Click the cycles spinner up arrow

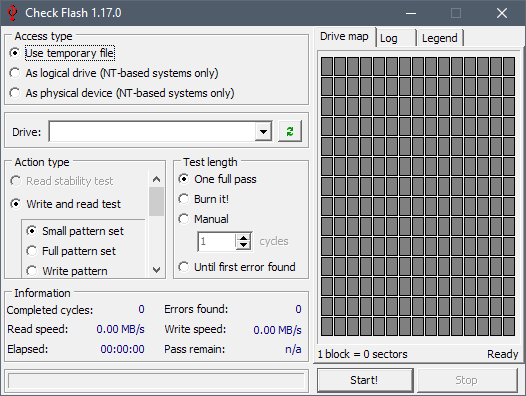click(x=243, y=237)
